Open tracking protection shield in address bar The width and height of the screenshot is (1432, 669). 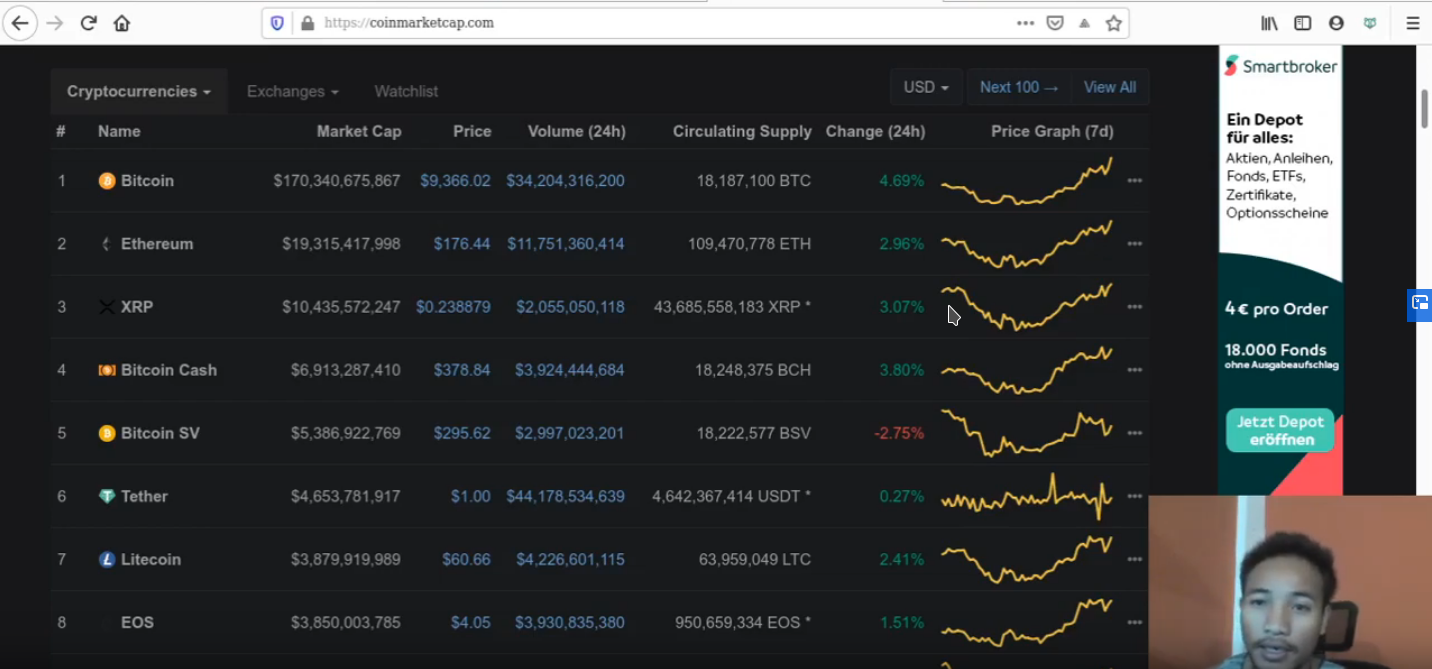click(x=277, y=23)
